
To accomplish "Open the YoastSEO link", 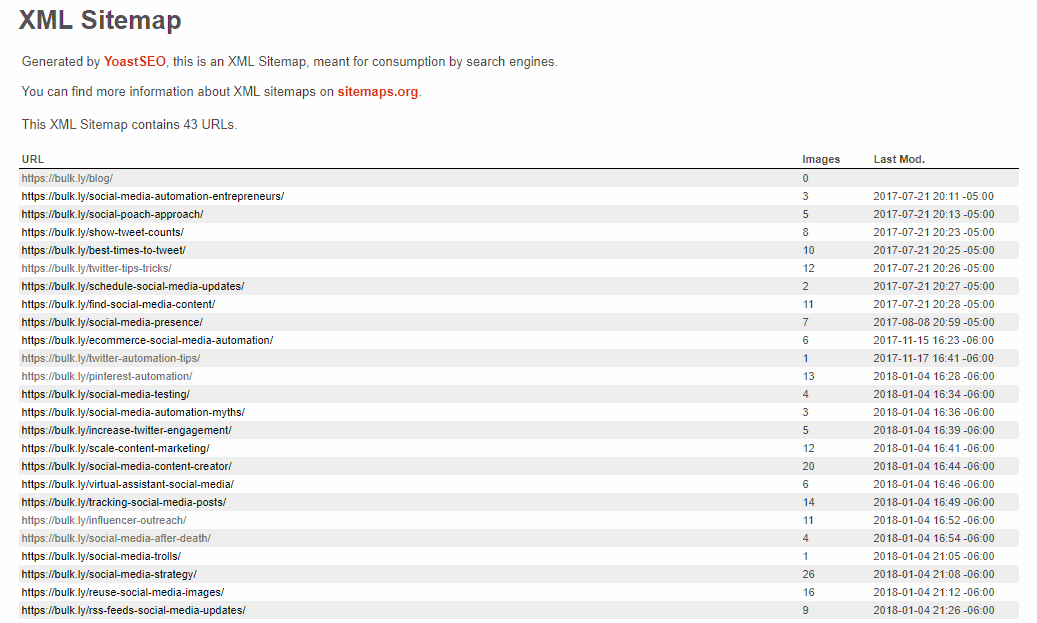I will coord(134,62).
